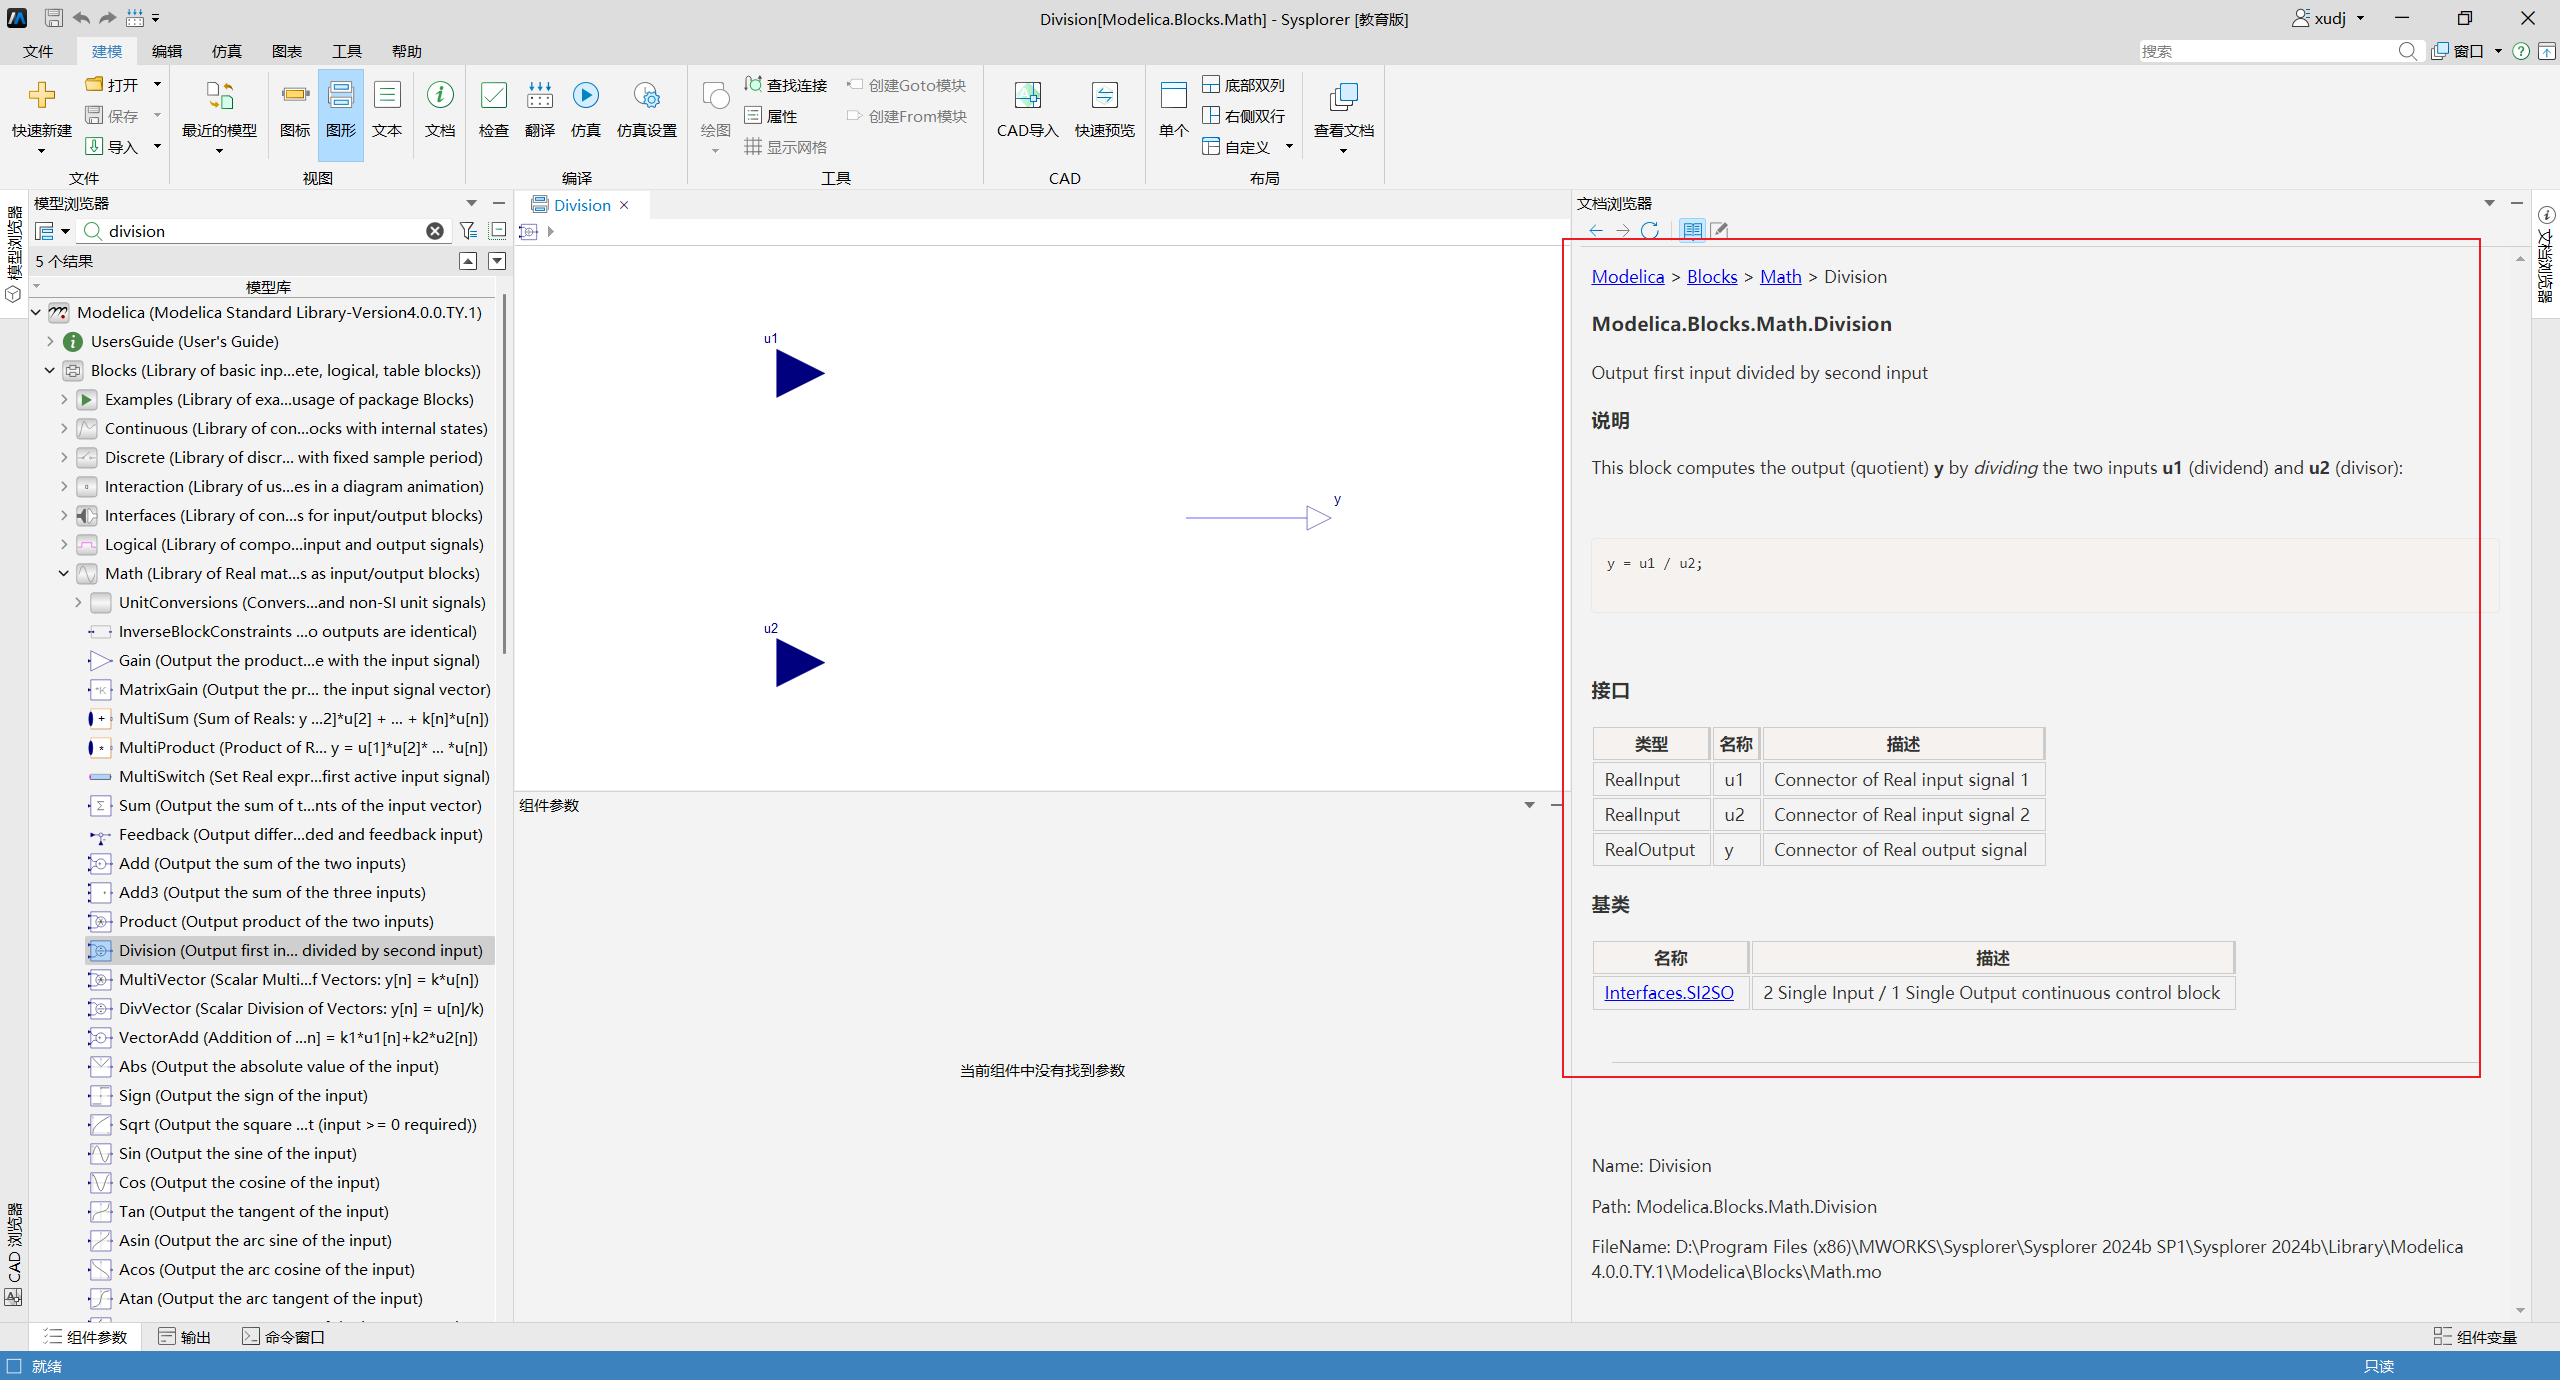Click the u1 input connector triangle
This screenshot has height=1380, width=2560.
click(x=799, y=374)
